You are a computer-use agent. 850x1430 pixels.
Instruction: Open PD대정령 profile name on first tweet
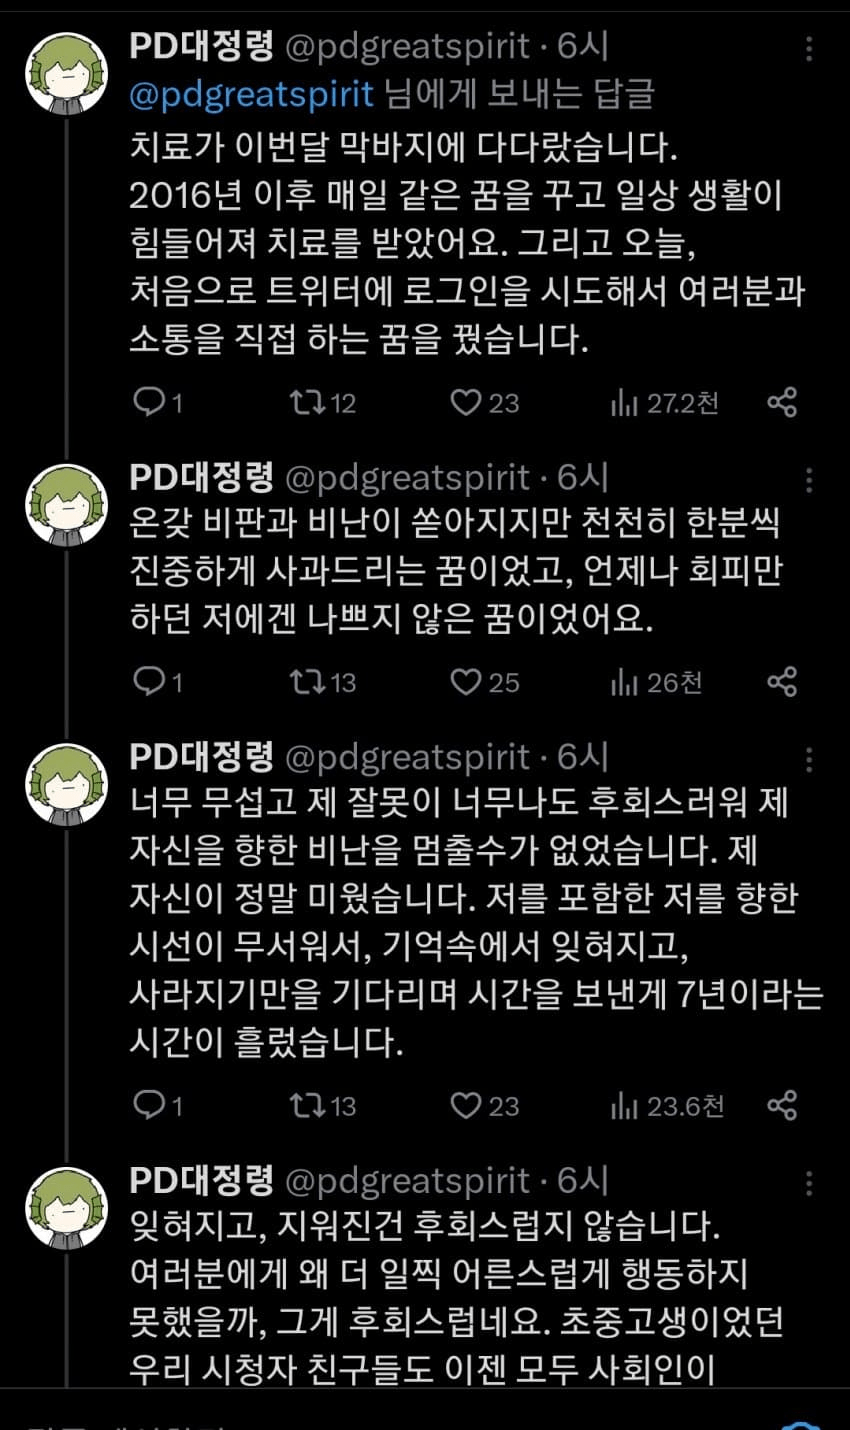tap(201, 46)
